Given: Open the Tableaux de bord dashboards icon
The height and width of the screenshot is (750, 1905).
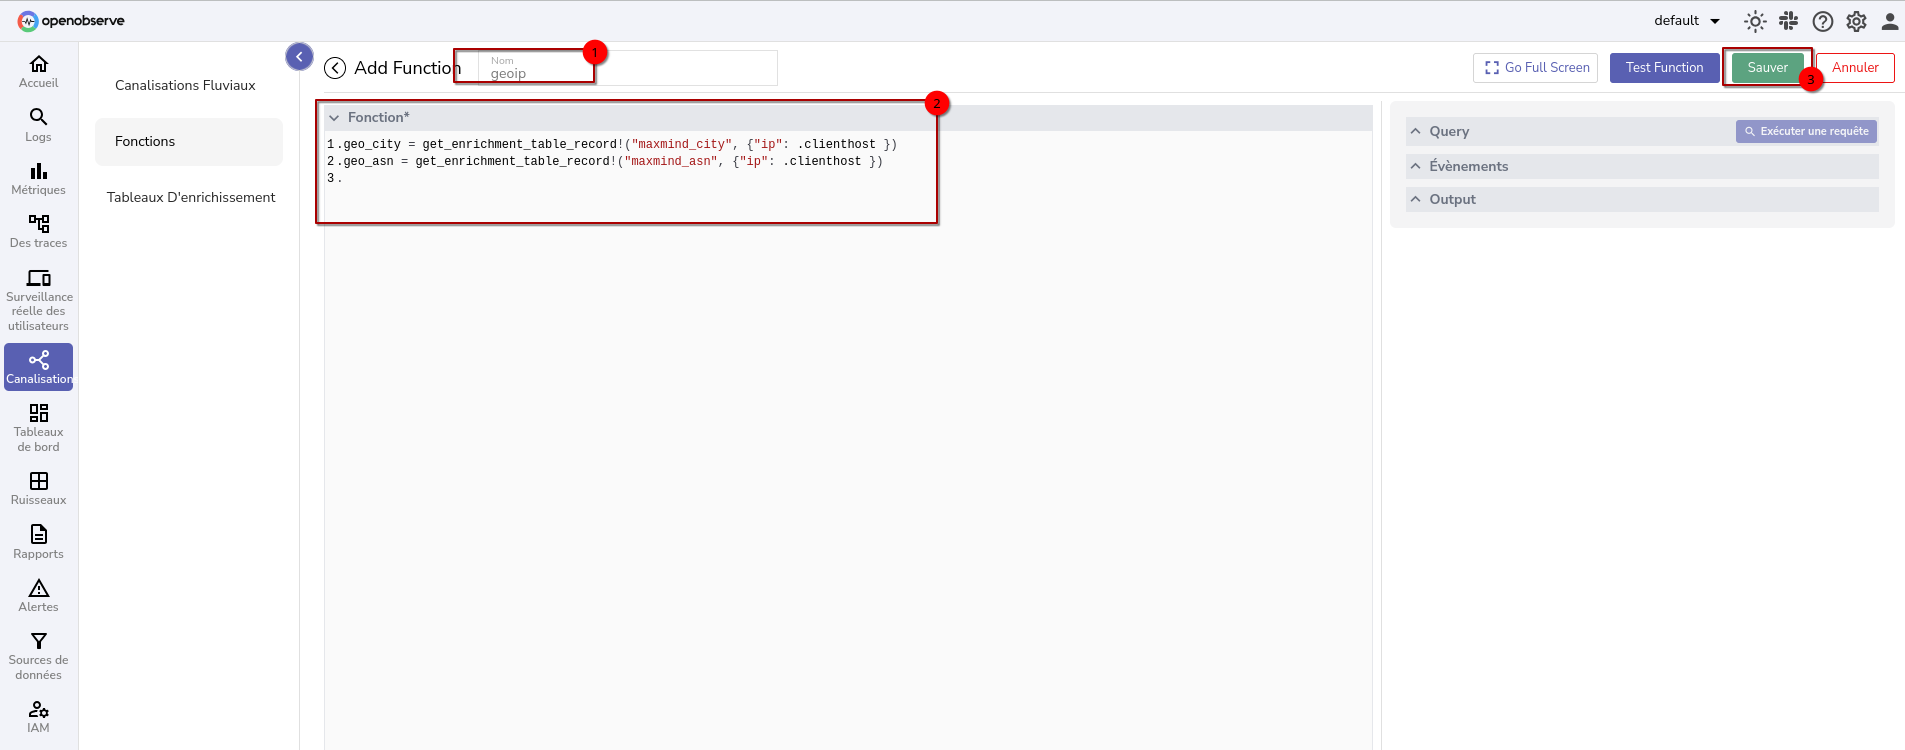Looking at the screenshot, I should tap(38, 414).
